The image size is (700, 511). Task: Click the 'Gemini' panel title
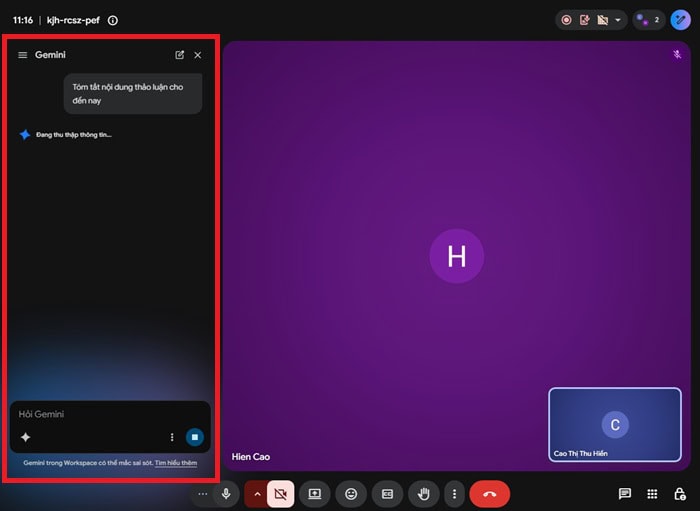tap(50, 55)
